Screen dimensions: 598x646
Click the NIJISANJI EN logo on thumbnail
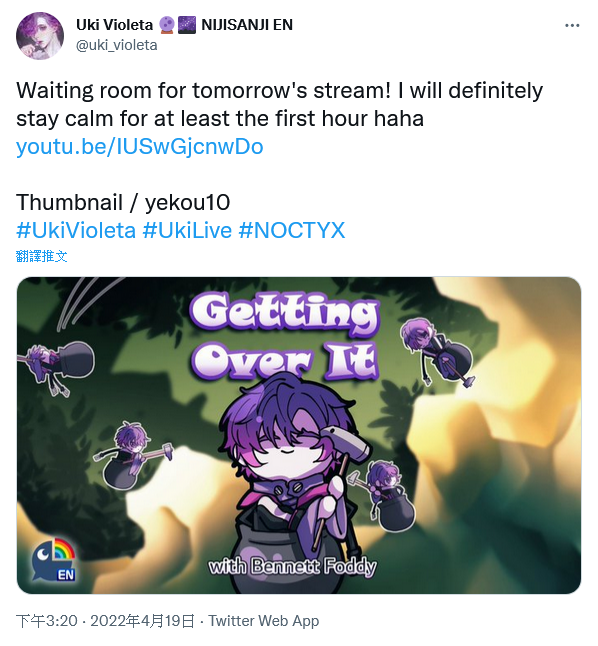coord(54,559)
